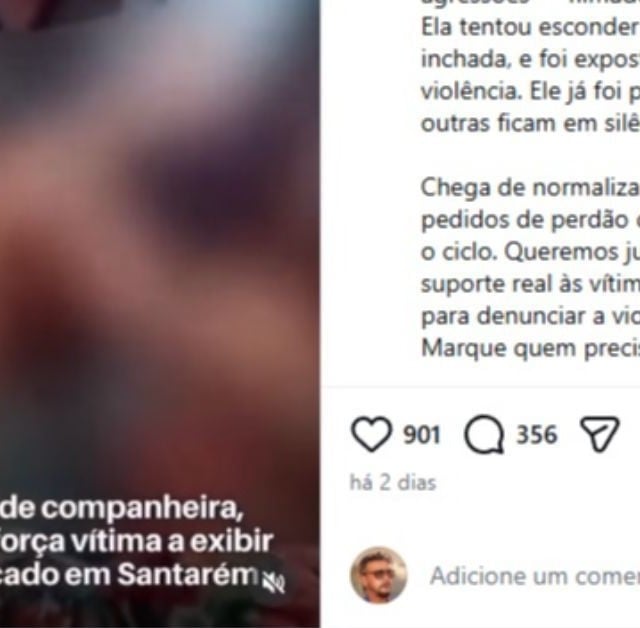Select the "outras ficam em" caption line
Viewport: 640px width, 628px height.
[x=530, y=124]
